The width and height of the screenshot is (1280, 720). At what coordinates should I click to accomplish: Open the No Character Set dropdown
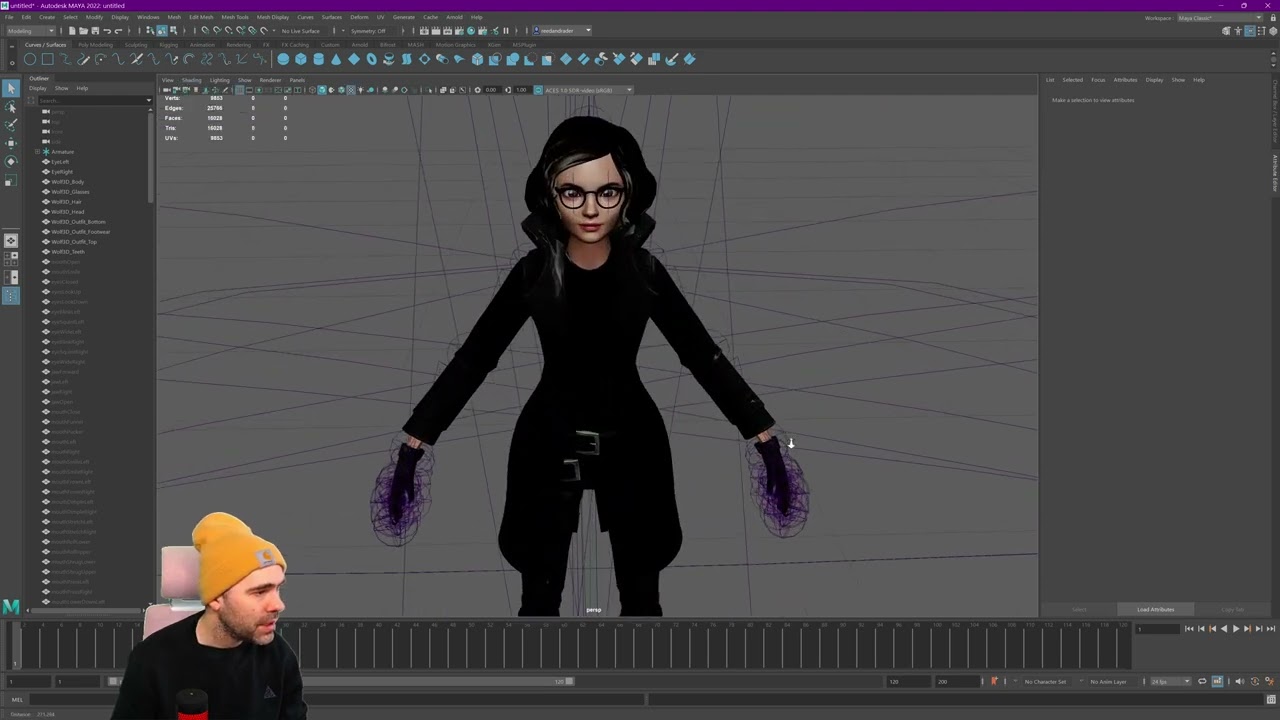(1045, 682)
